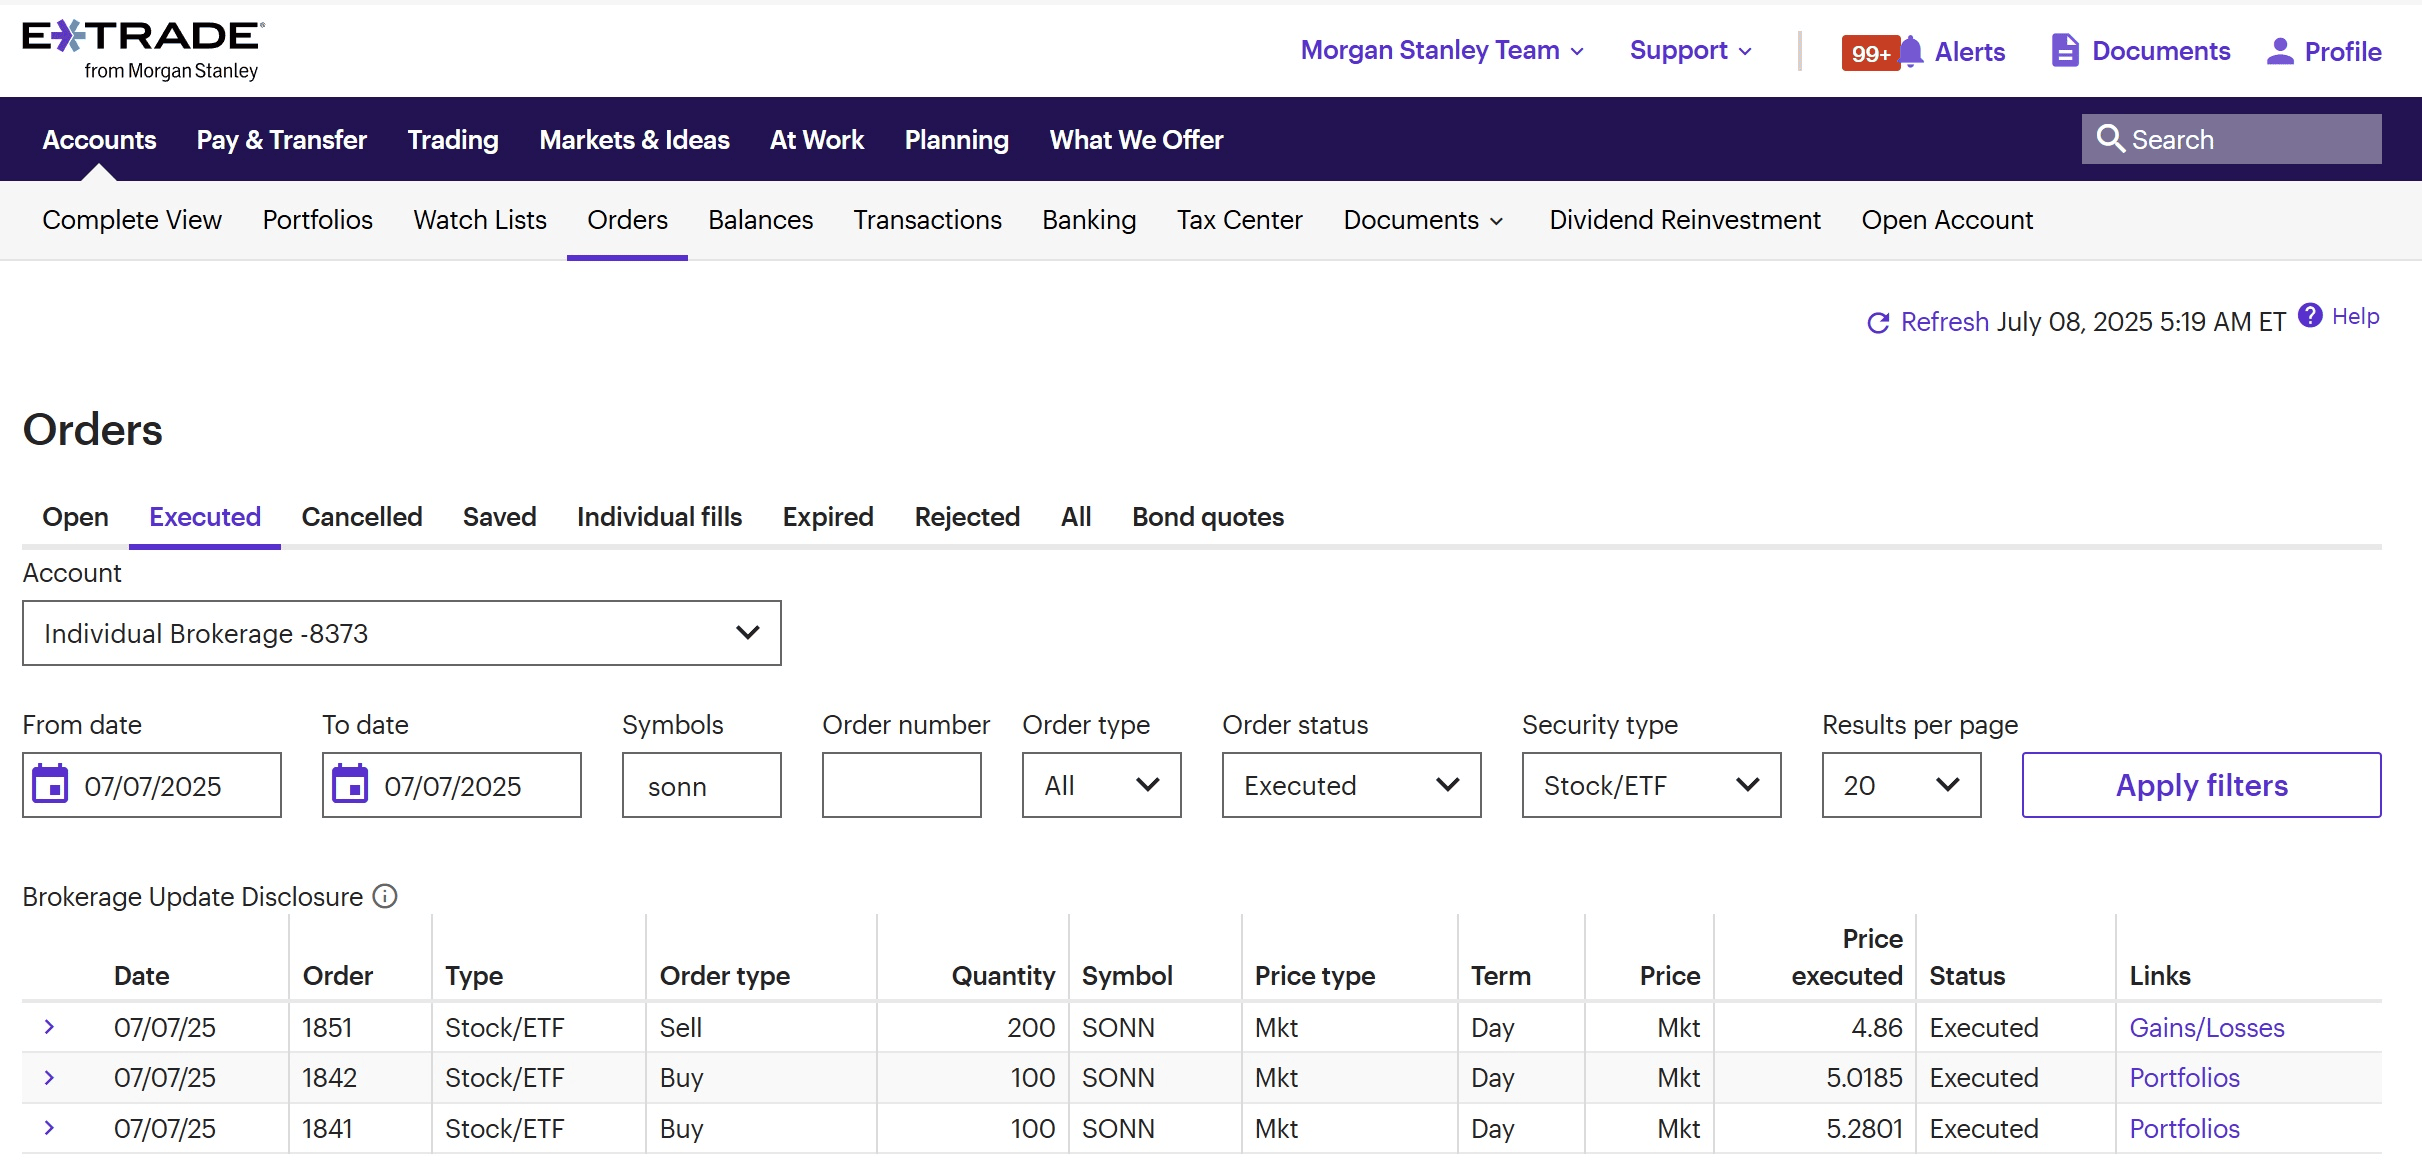Open Portfolios link for order 1841
This screenshot has width=2422, height=1176.
tap(2184, 1129)
